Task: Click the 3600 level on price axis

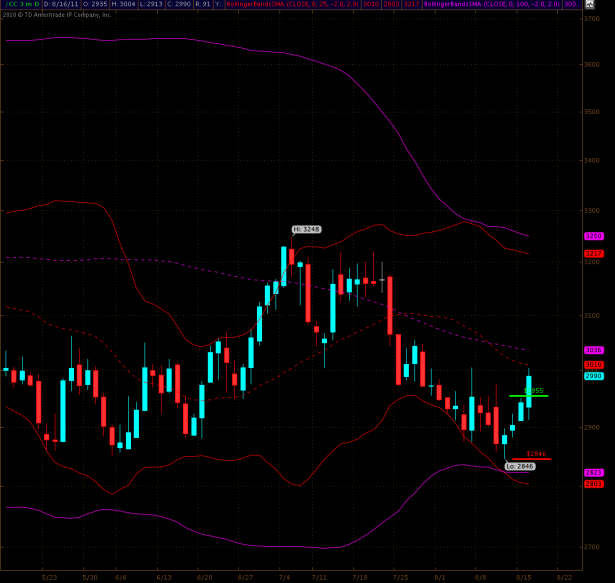Action: [592, 64]
